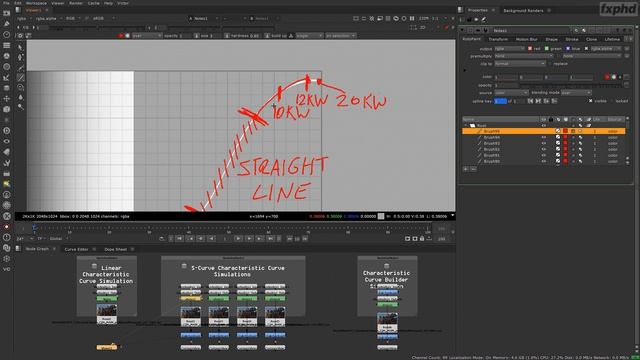Collapse the Root layer tree item
This screenshot has height=360, width=640.
[x=466, y=126]
